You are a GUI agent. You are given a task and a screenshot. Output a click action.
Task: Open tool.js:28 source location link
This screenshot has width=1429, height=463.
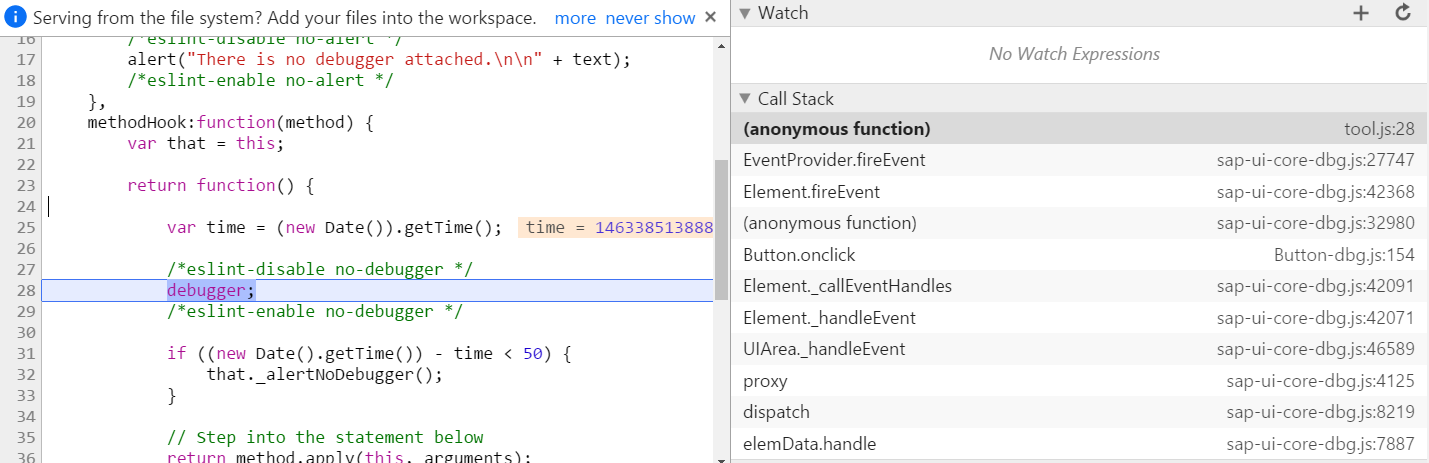(x=1379, y=129)
